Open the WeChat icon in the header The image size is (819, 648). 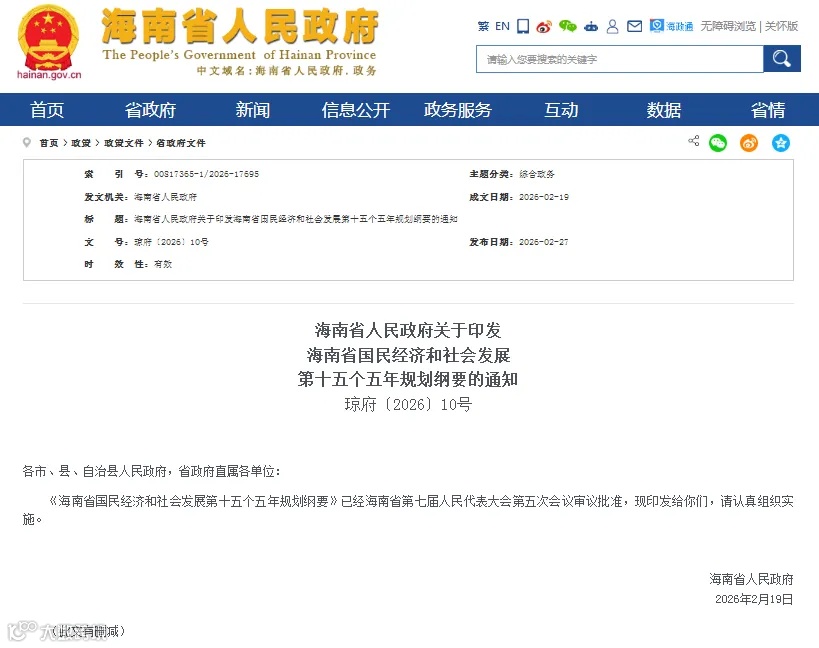click(568, 26)
